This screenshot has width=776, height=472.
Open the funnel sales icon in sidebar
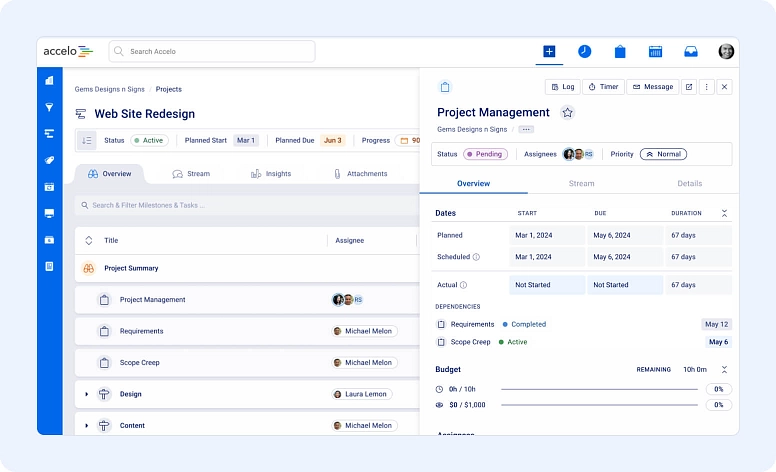tap(49, 107)
